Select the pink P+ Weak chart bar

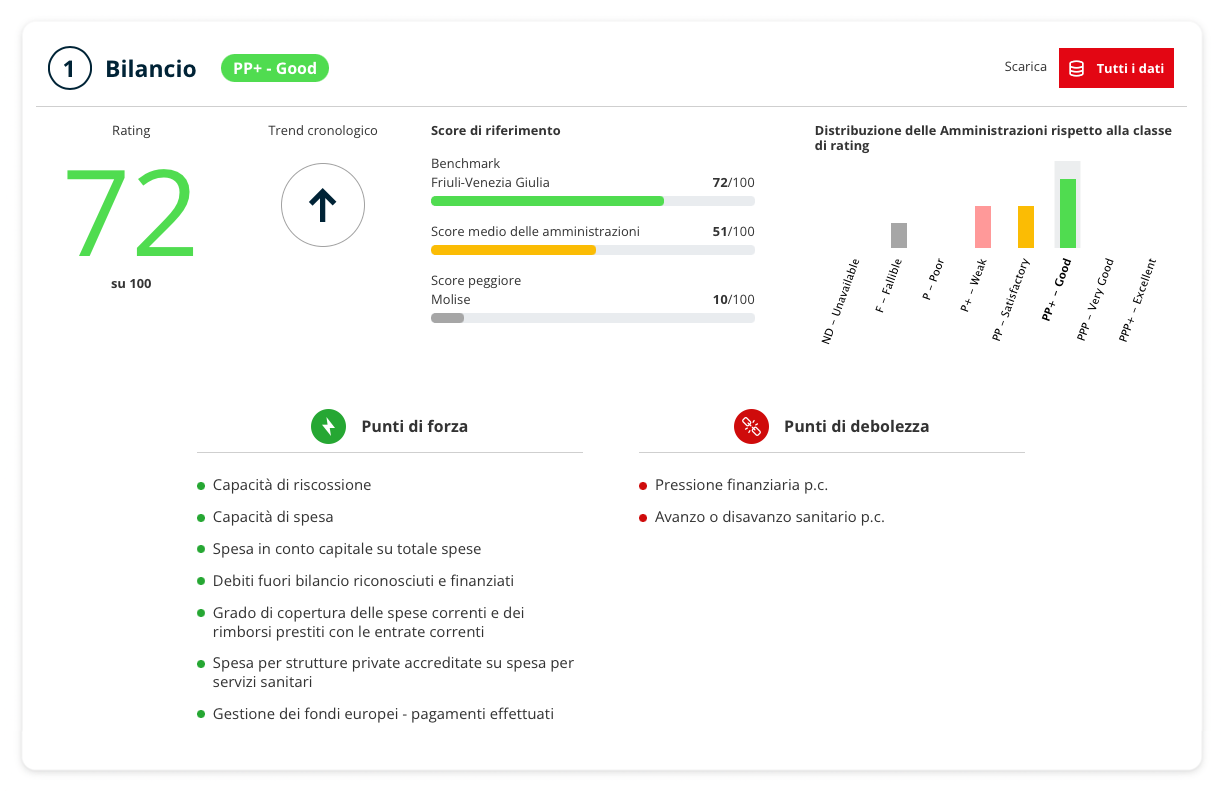tap(982, 227)
